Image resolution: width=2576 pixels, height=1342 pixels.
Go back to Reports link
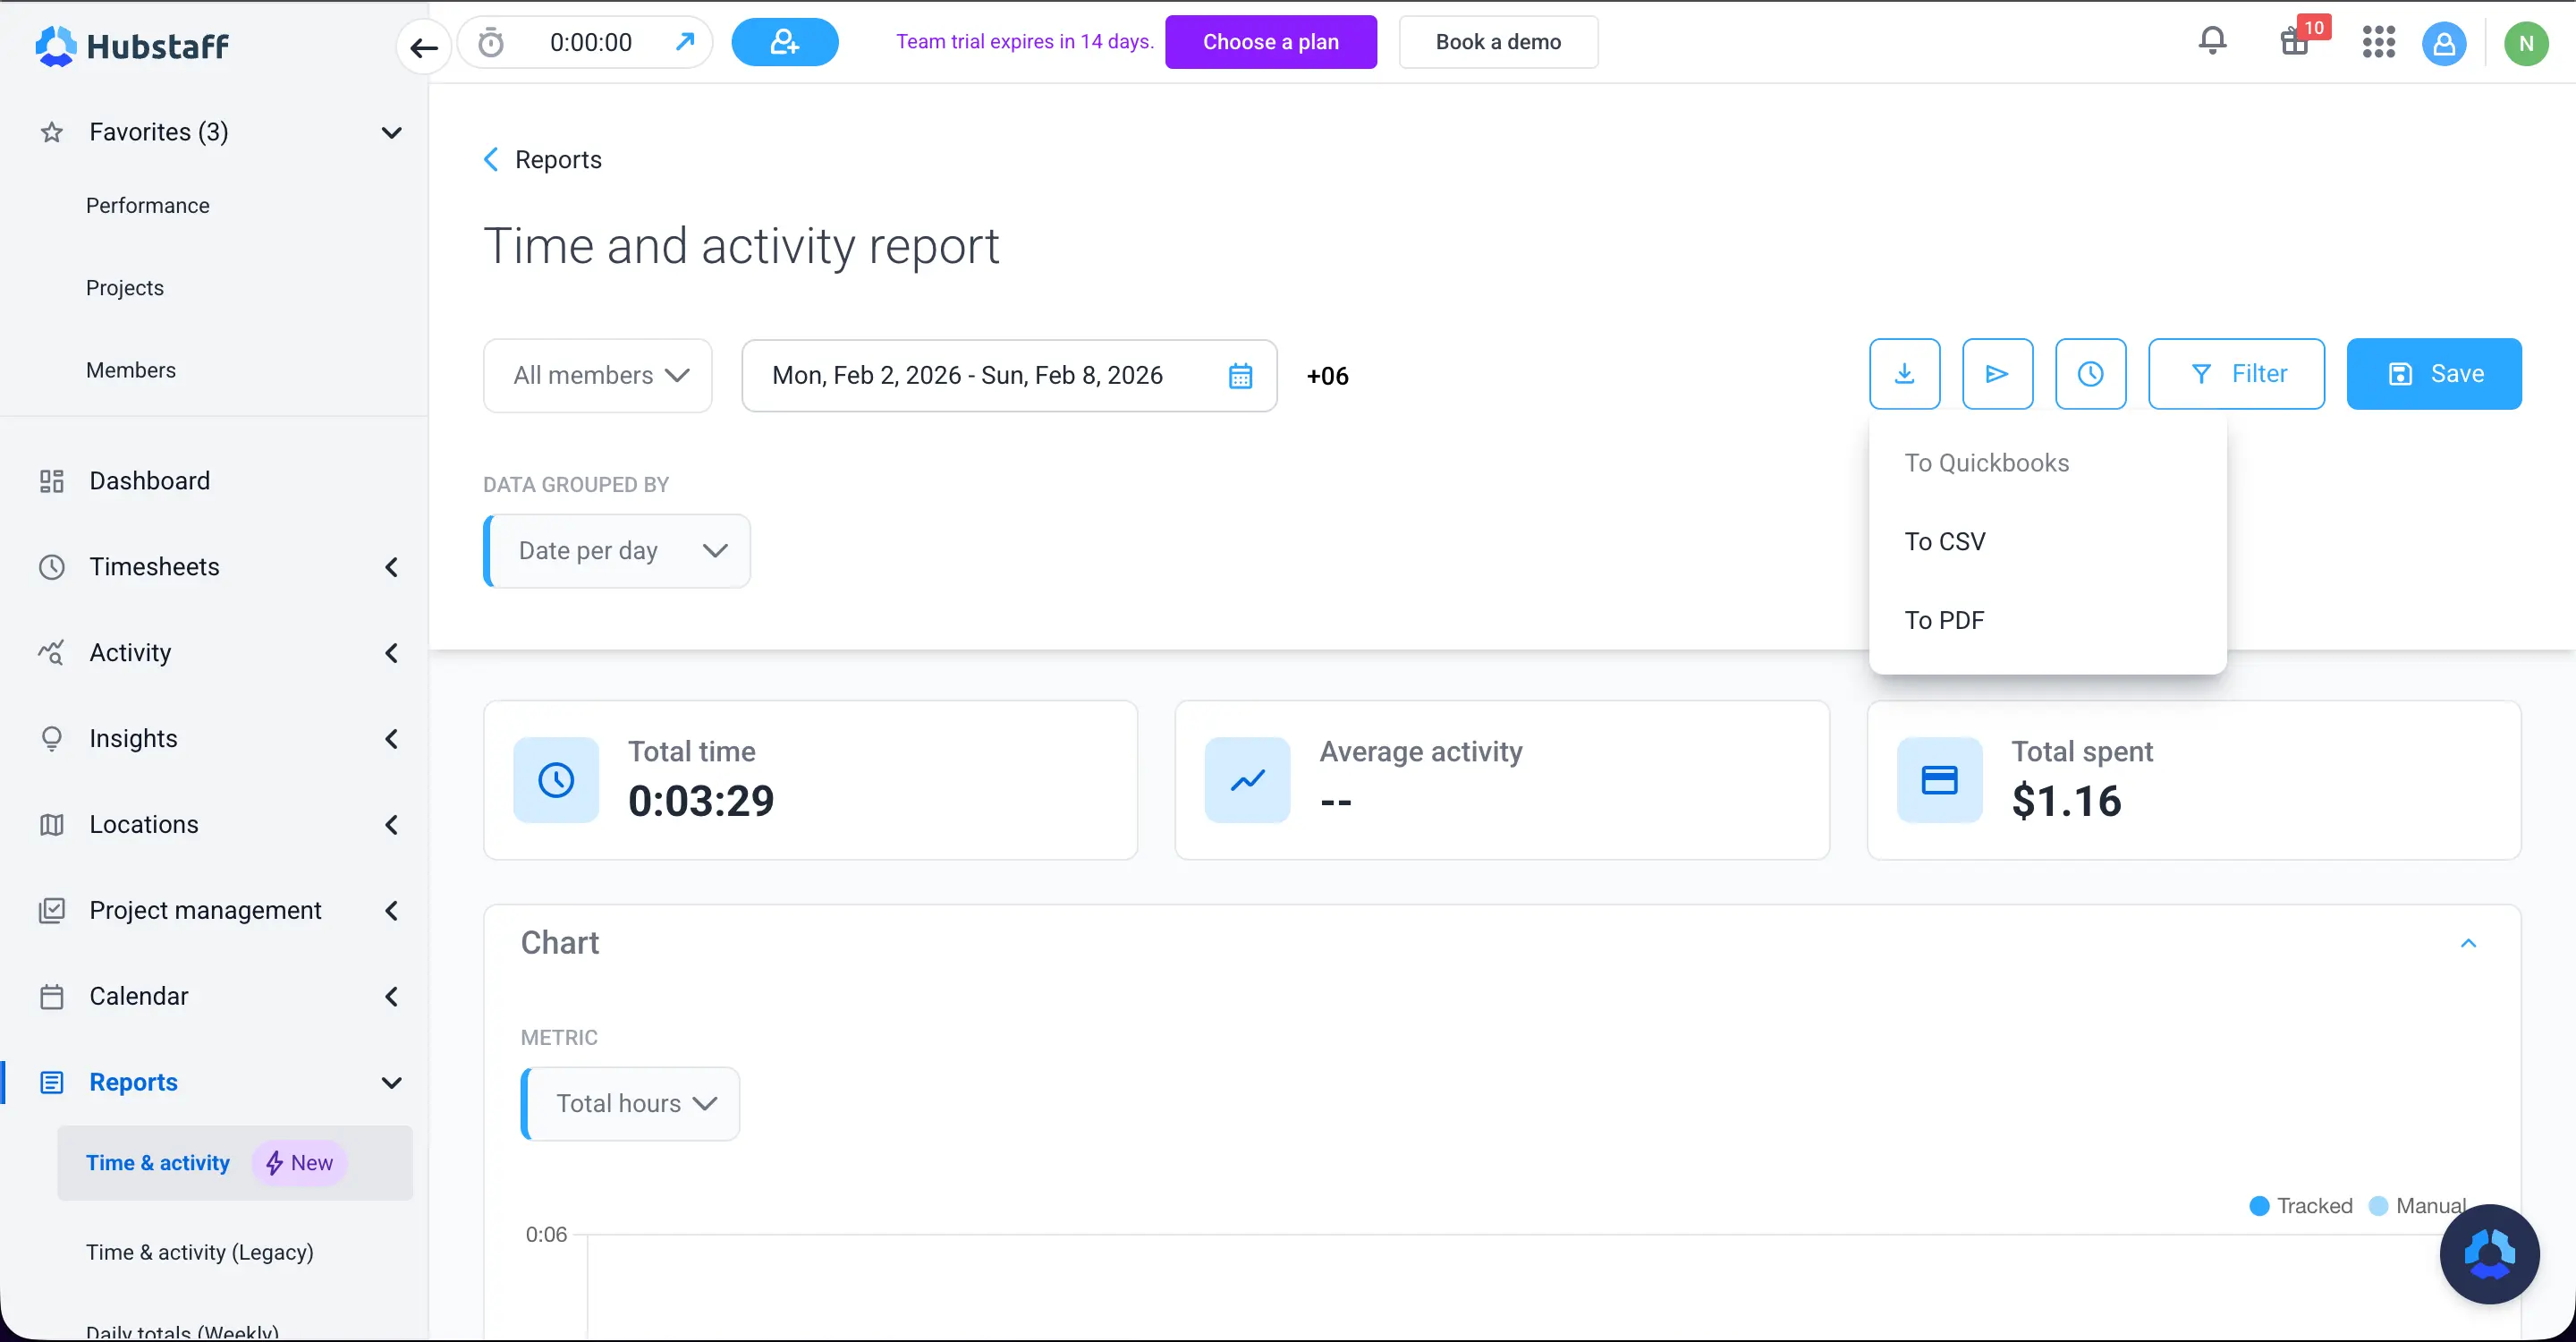pyautogui.click(x=543, y=160)
